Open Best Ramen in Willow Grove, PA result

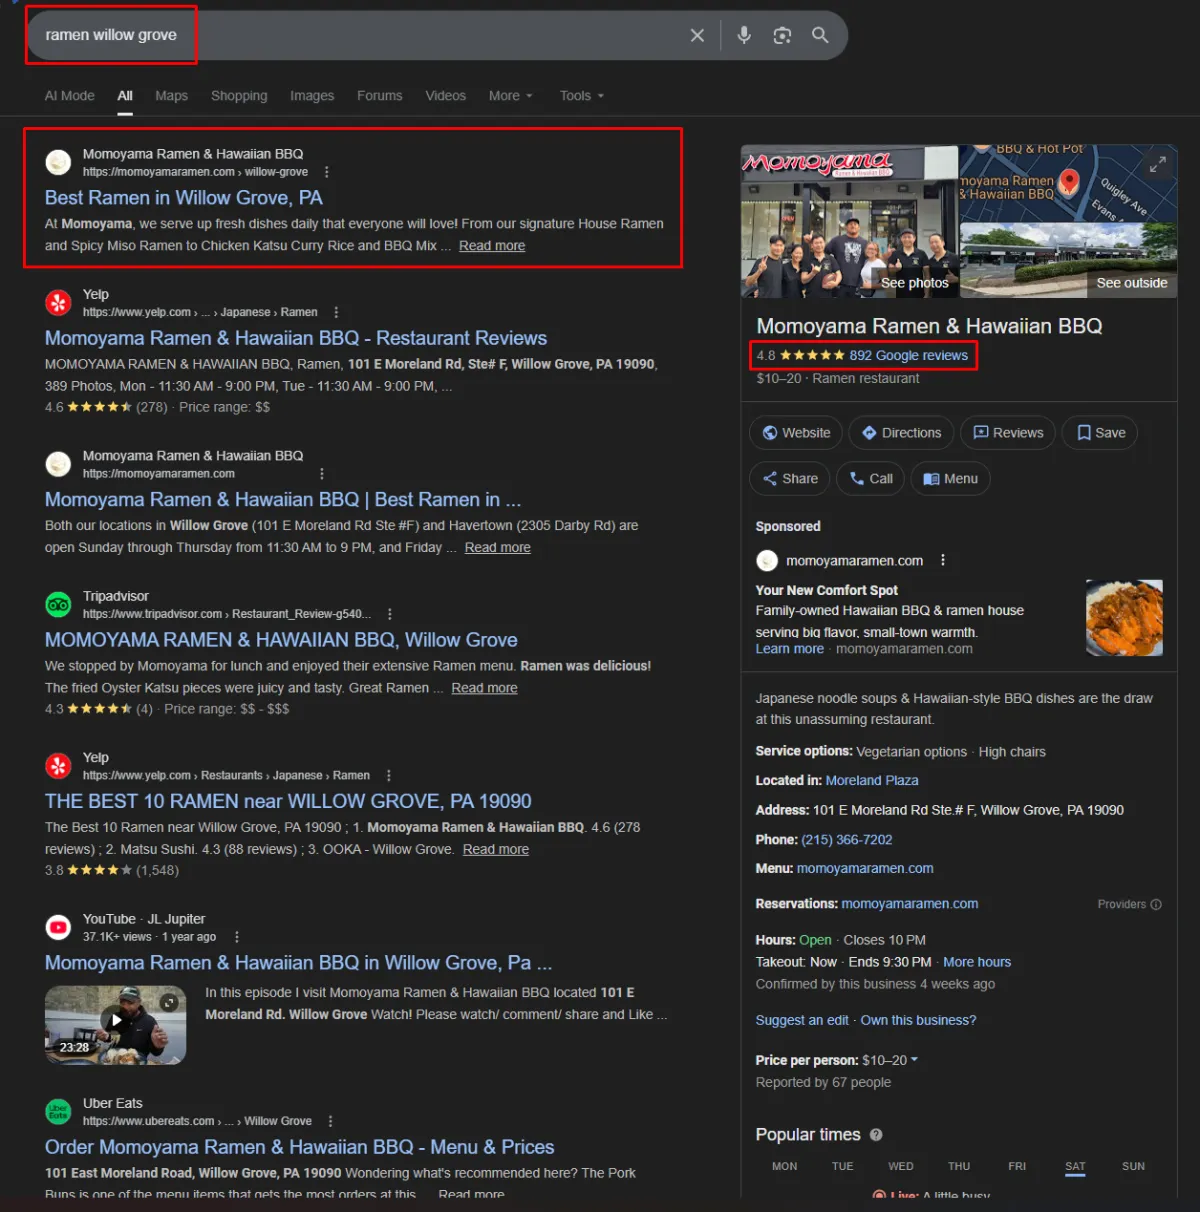click(x=183, y=198)
